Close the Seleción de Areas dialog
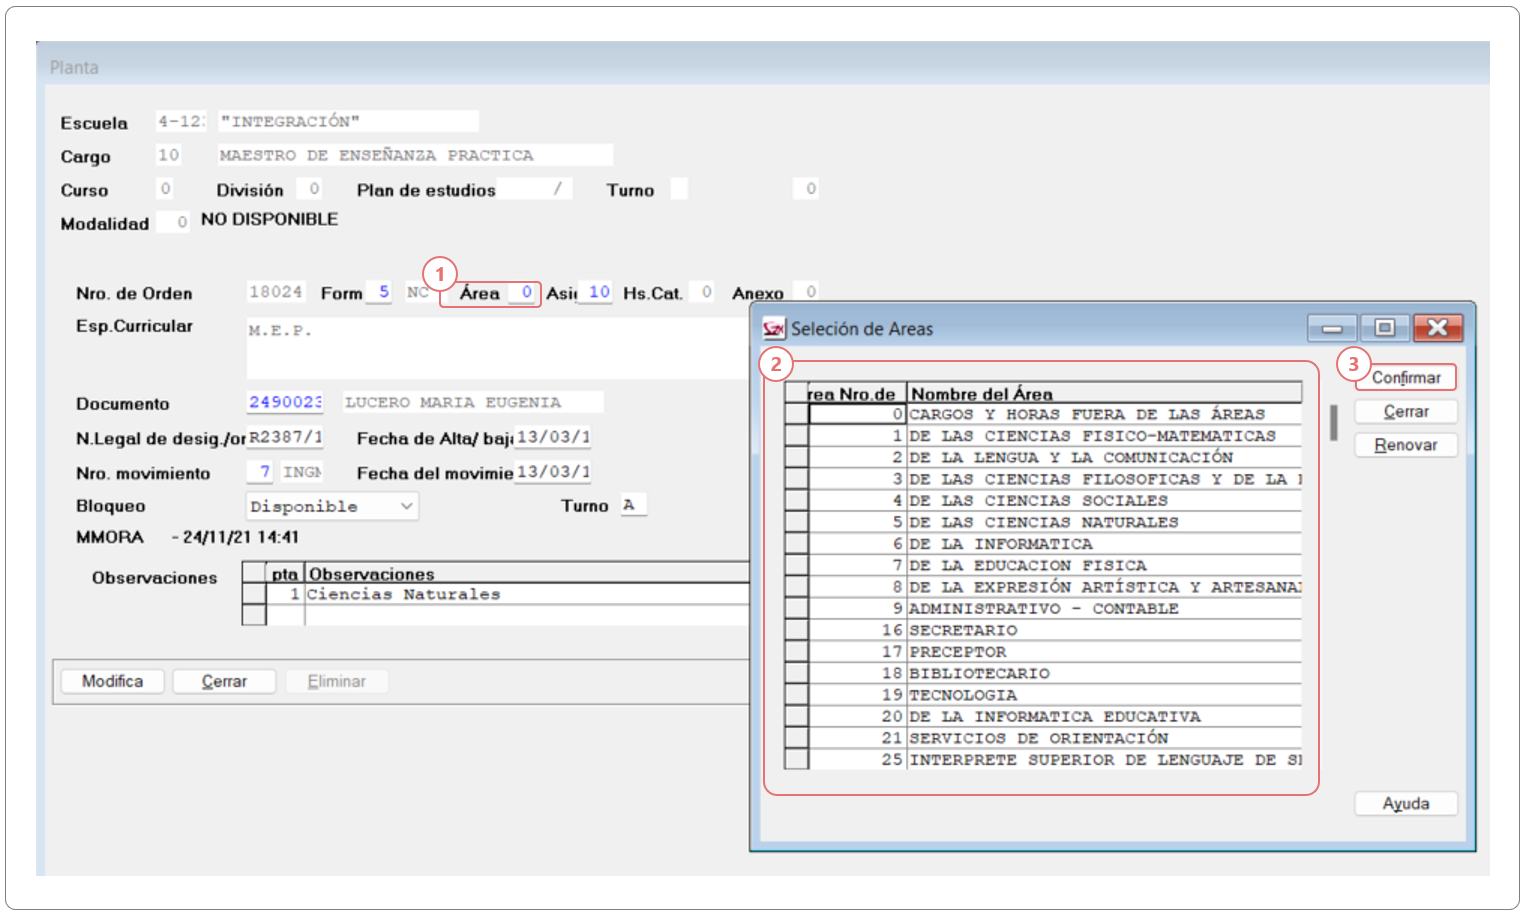 (1437, 328)
